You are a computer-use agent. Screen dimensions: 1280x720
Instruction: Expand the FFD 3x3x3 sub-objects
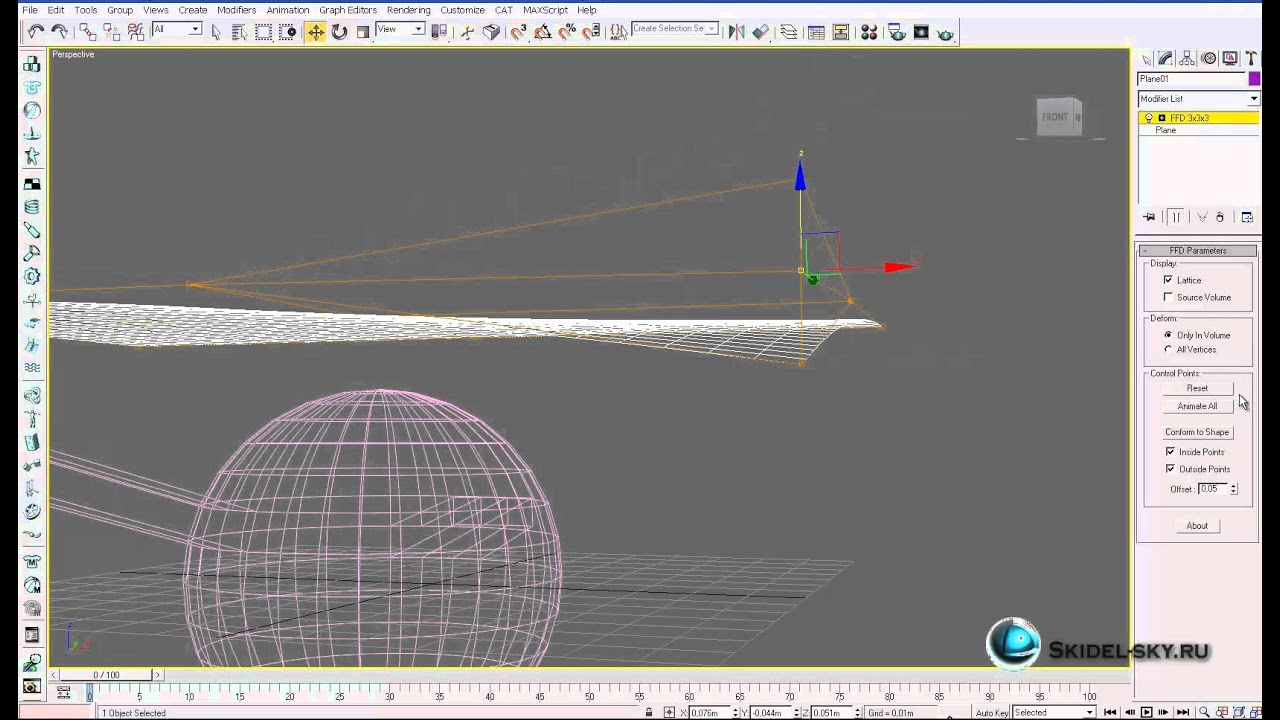pos(1161,118)
